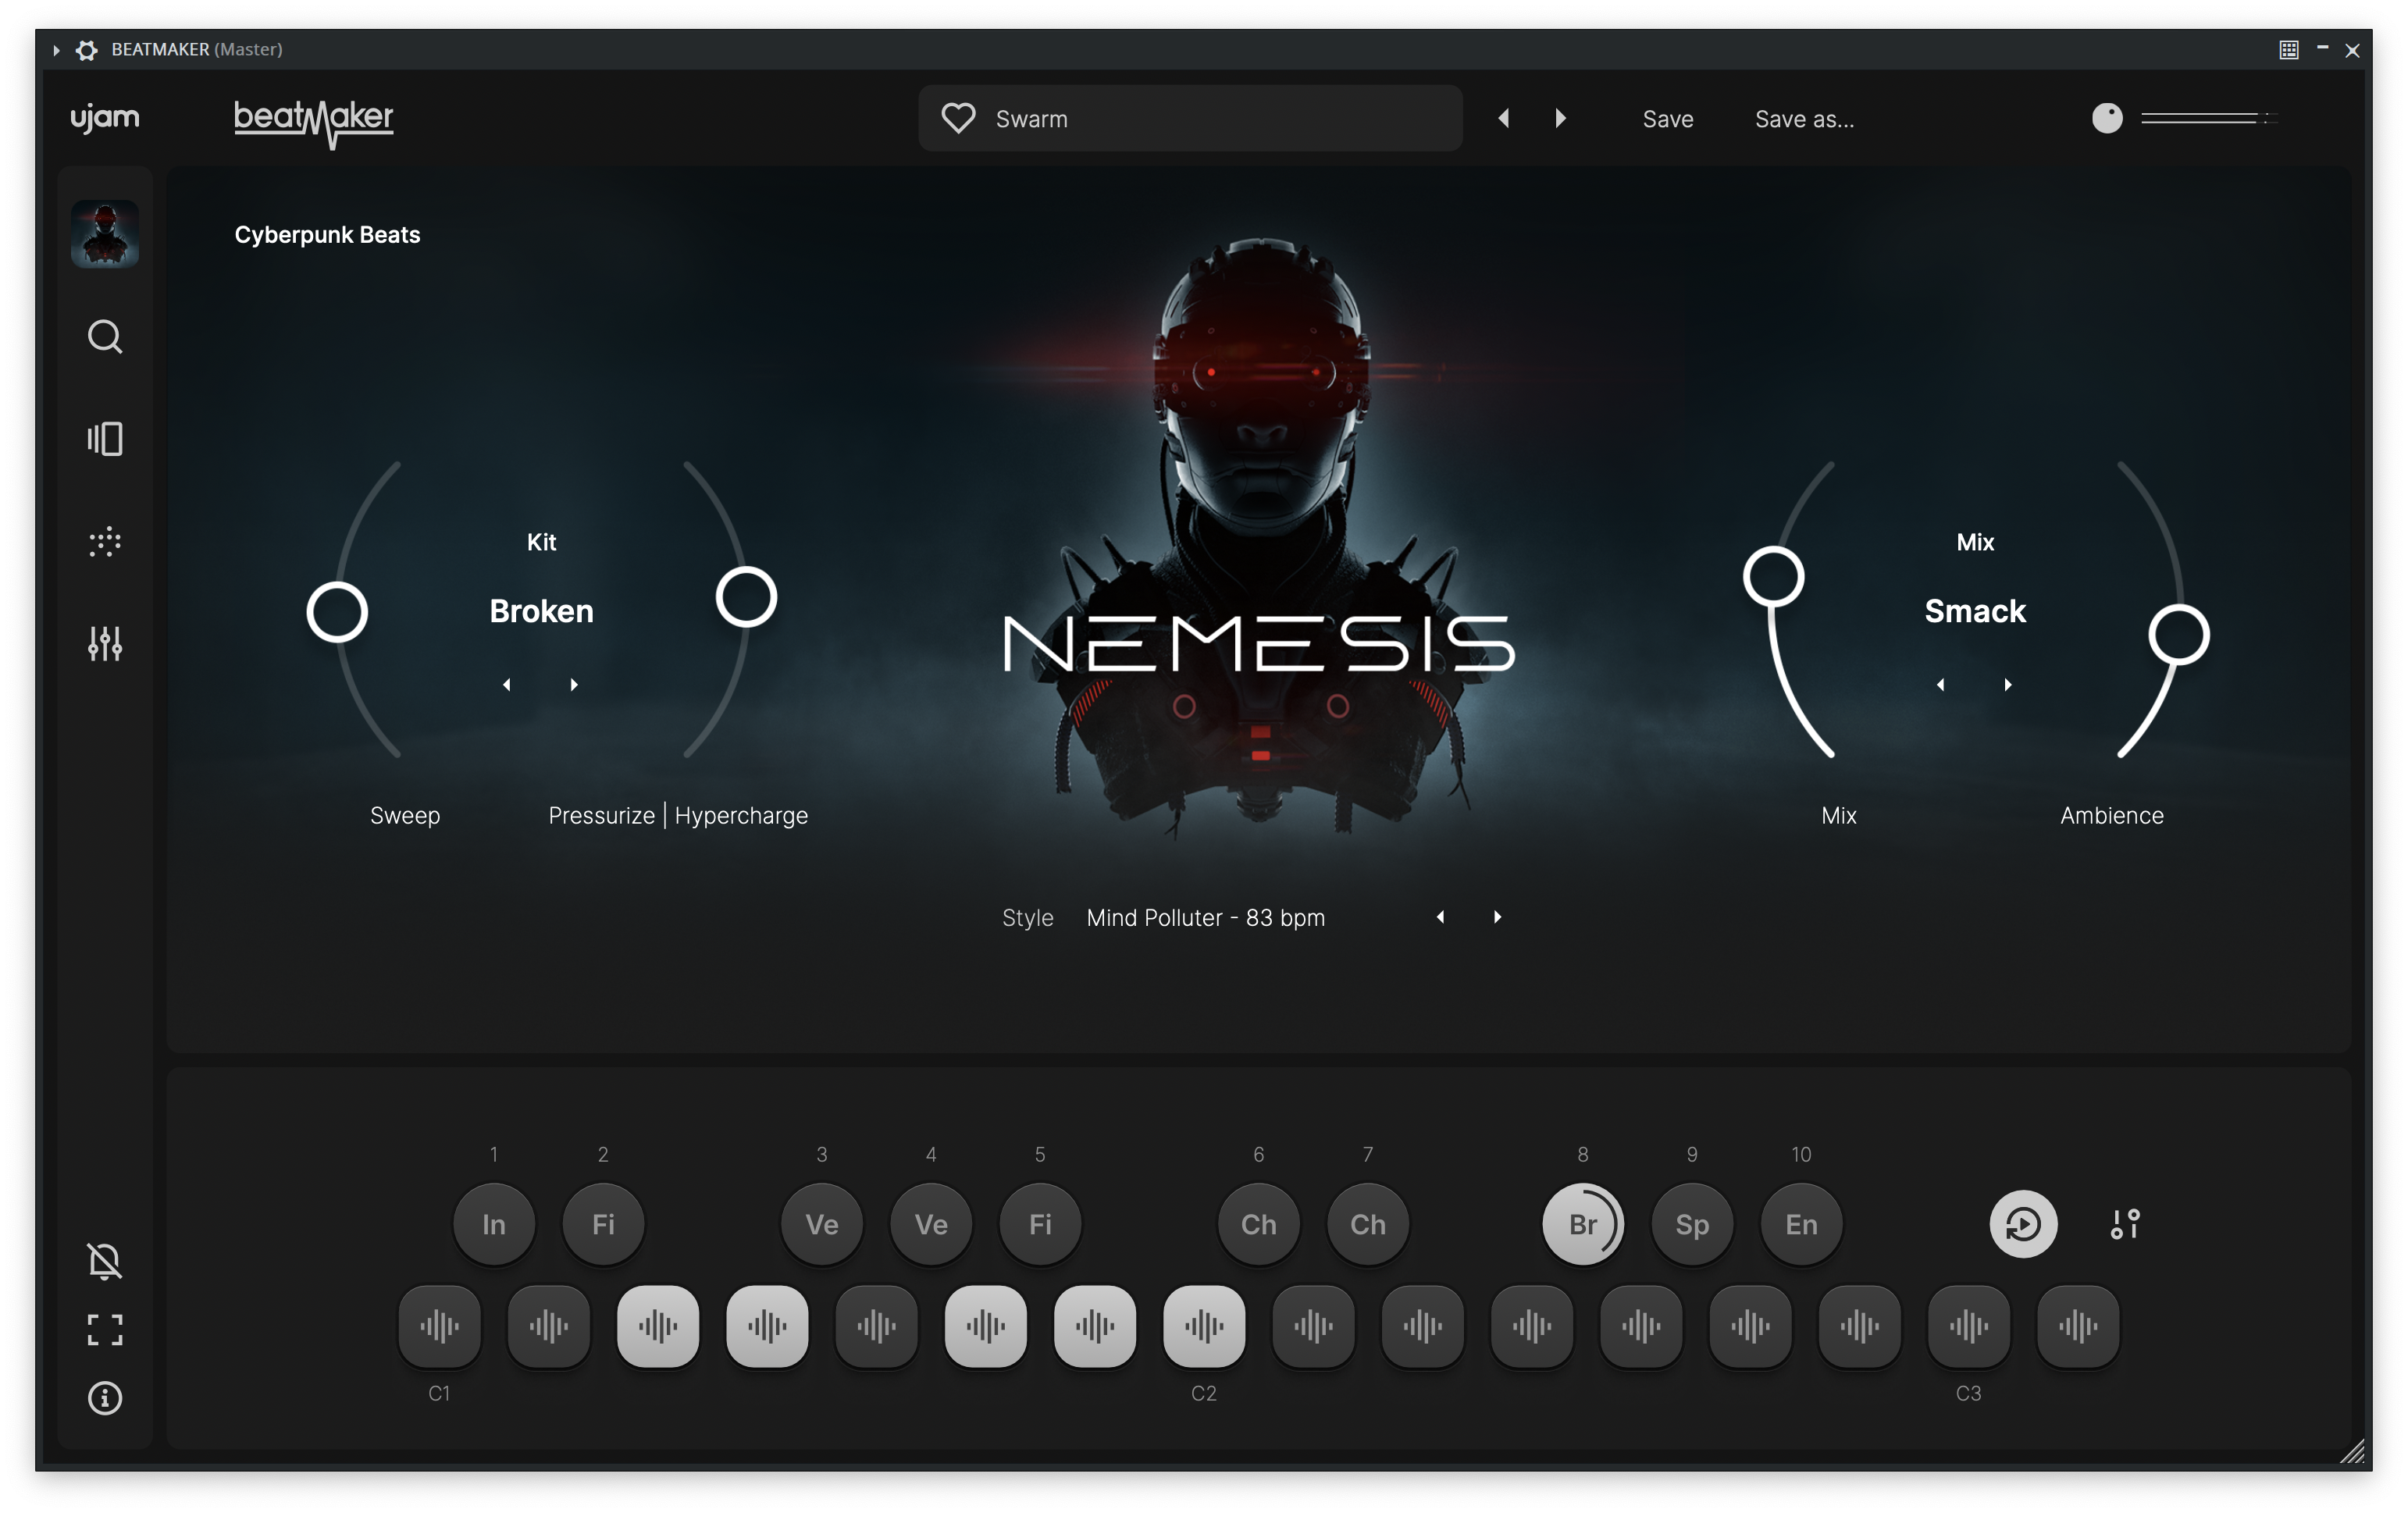Open the preset search magnifier

(104, 337)
